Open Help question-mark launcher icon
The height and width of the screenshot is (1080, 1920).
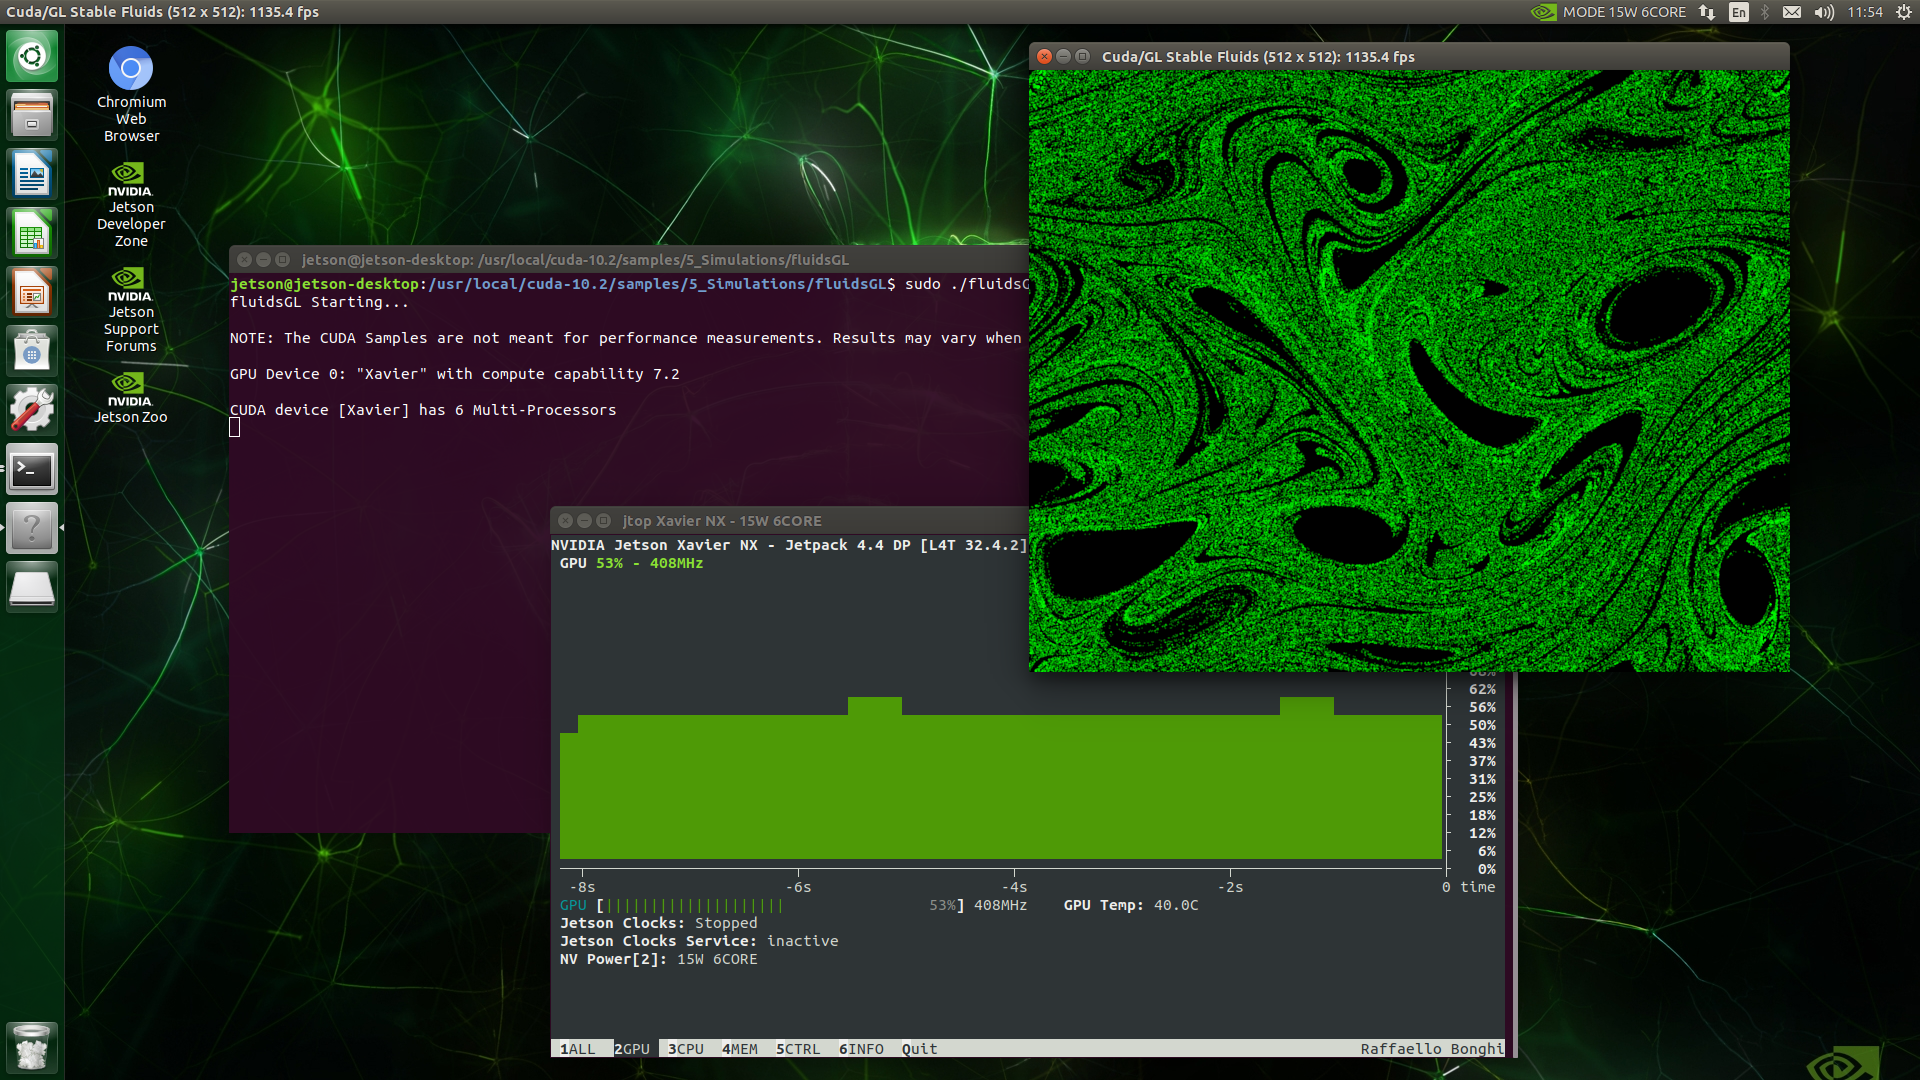point(32,528)
